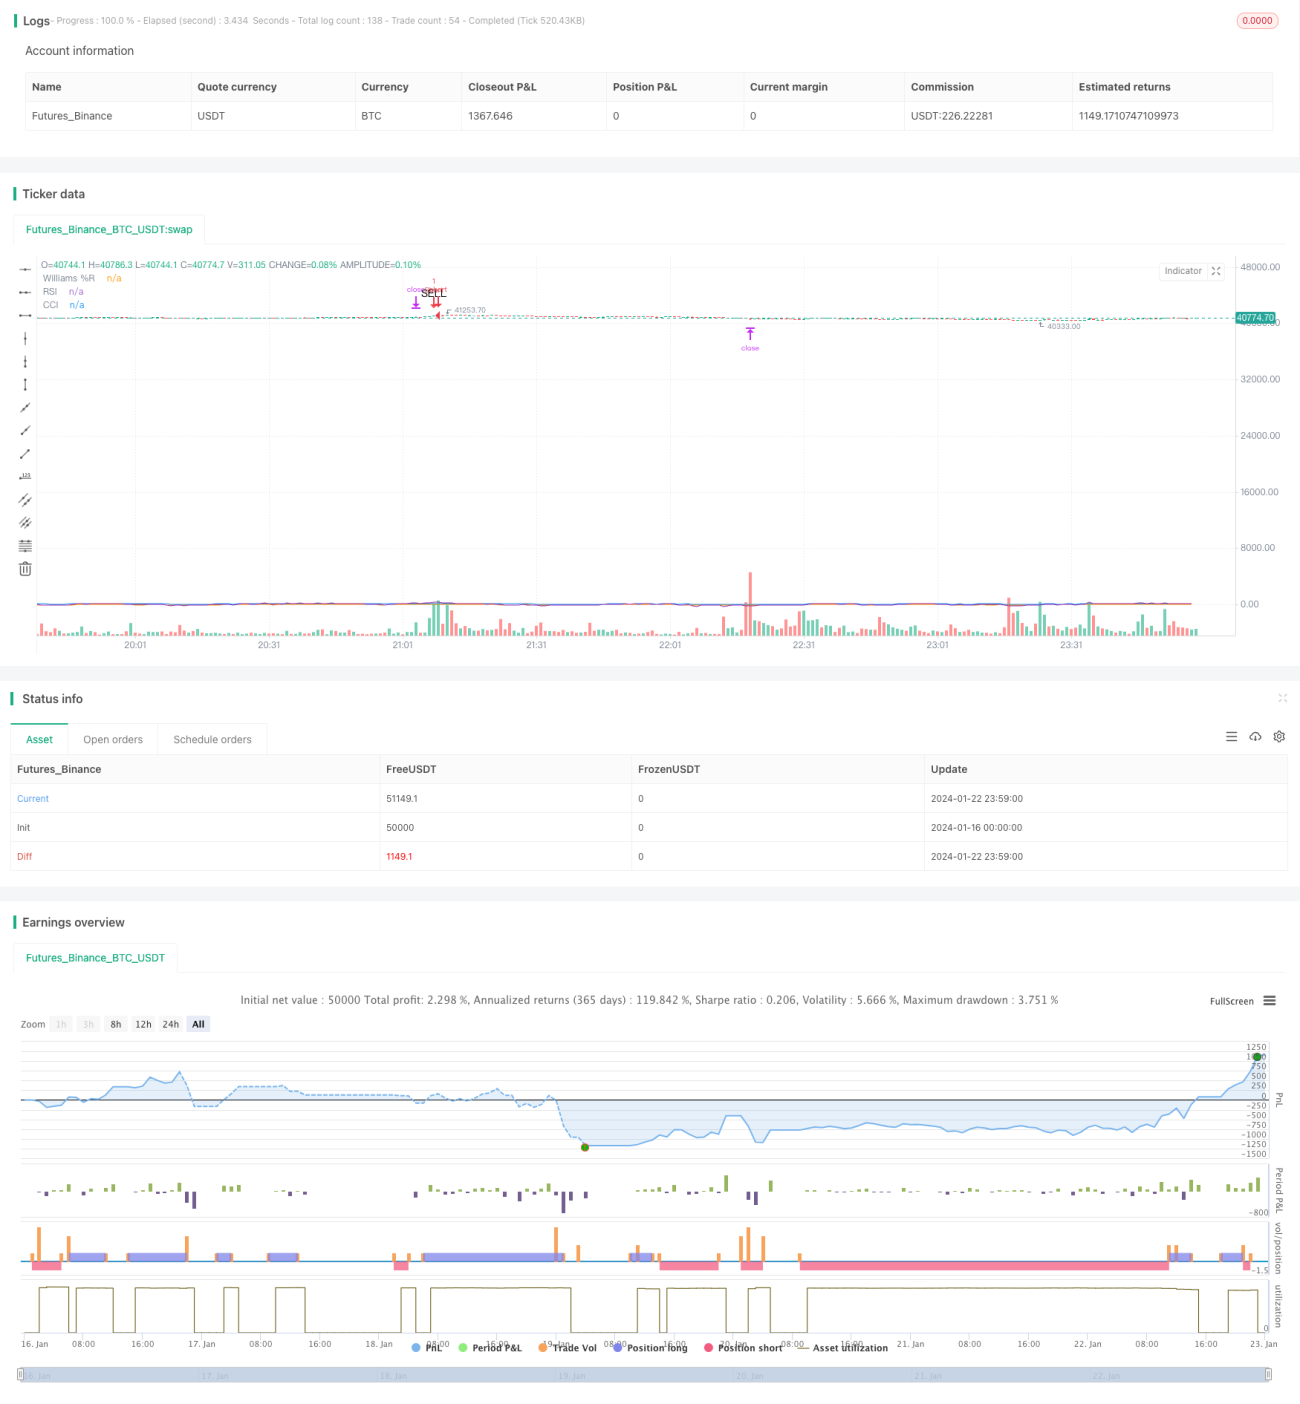The width and height of the screenshot is (1300, 1404).
Task: Toggle the PnL series legend item
Action: [x=427, y=1348]
